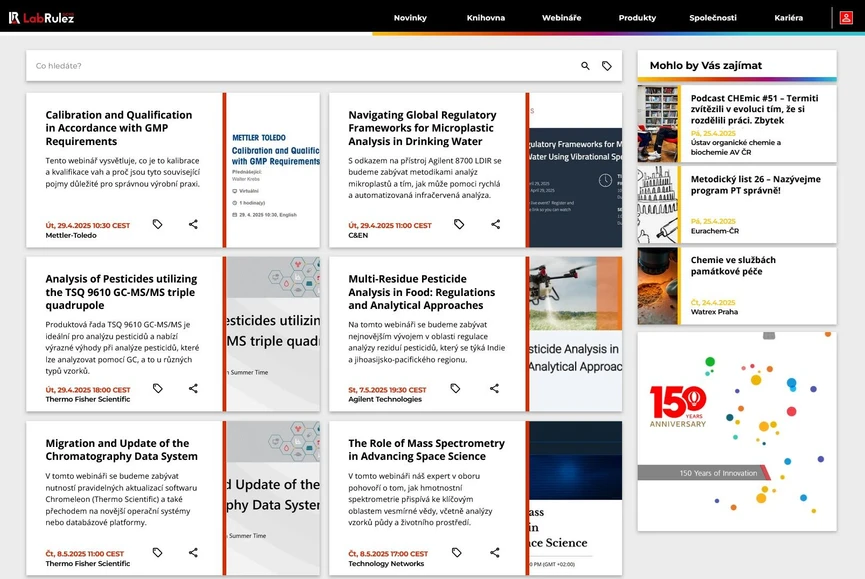Click the search magnifier icon

point(586,66)
